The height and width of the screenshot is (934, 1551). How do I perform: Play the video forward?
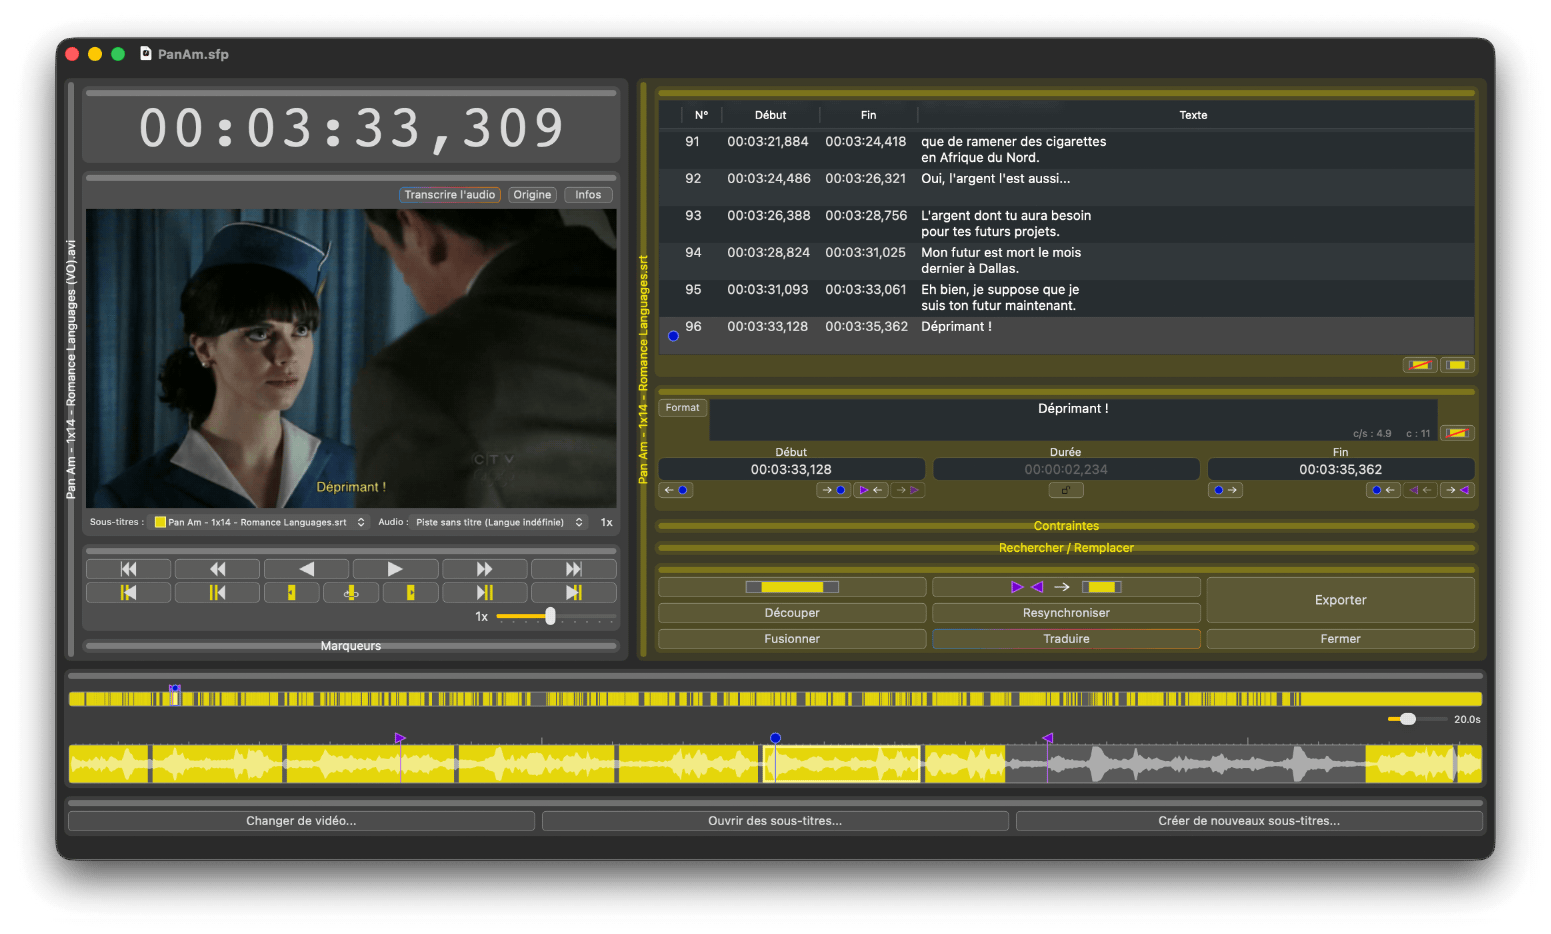[x=395, y=569]
